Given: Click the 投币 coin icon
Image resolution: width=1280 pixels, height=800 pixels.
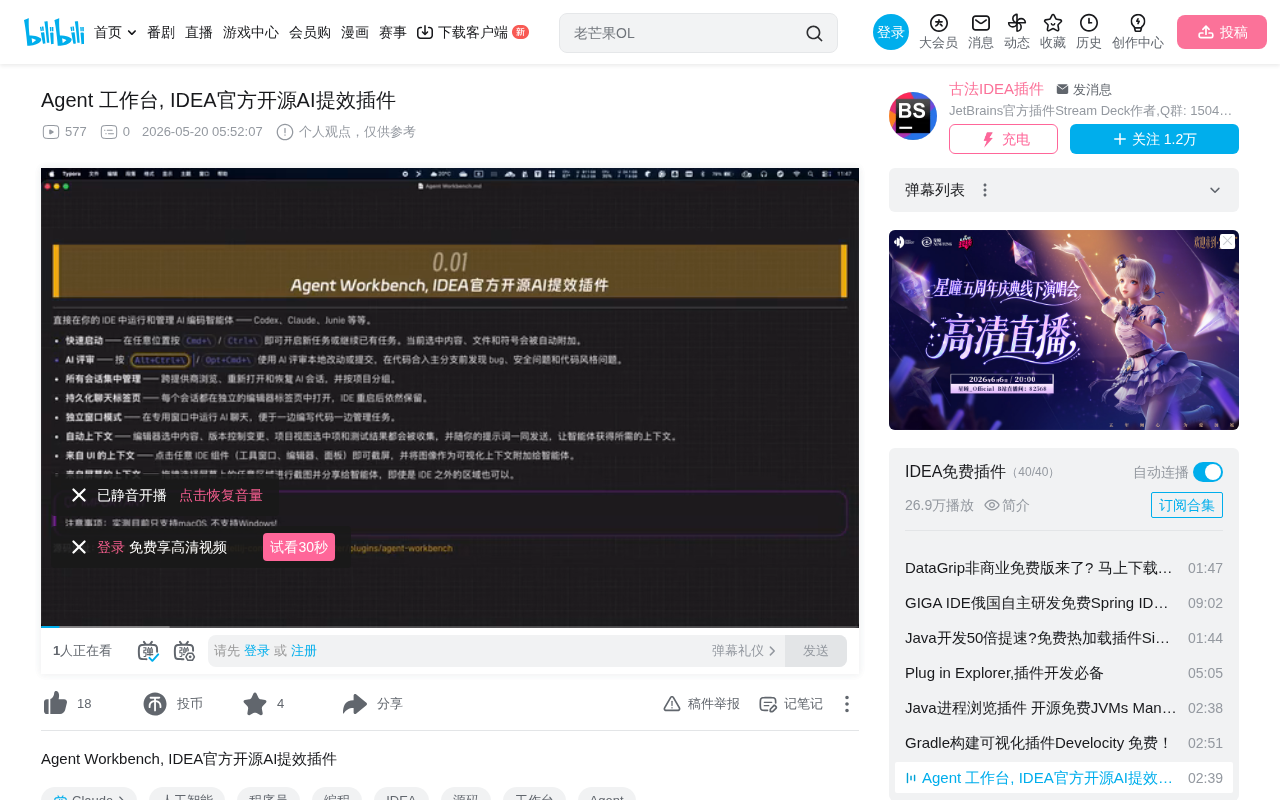Looking at the screenshot, I should 155,704.
